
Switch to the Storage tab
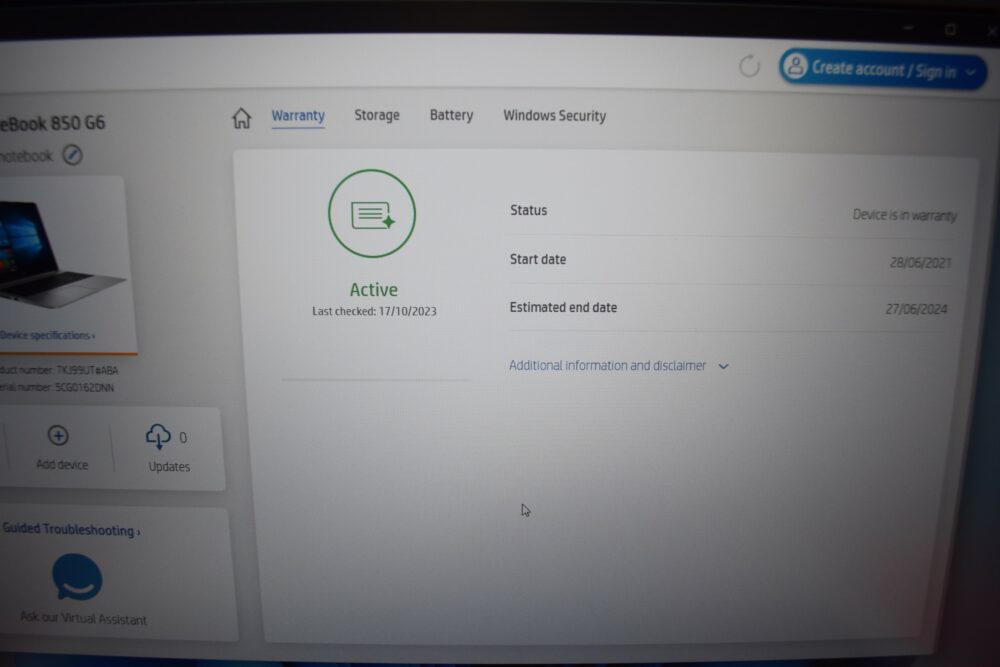pyautogui.click(x=377, y=115)
